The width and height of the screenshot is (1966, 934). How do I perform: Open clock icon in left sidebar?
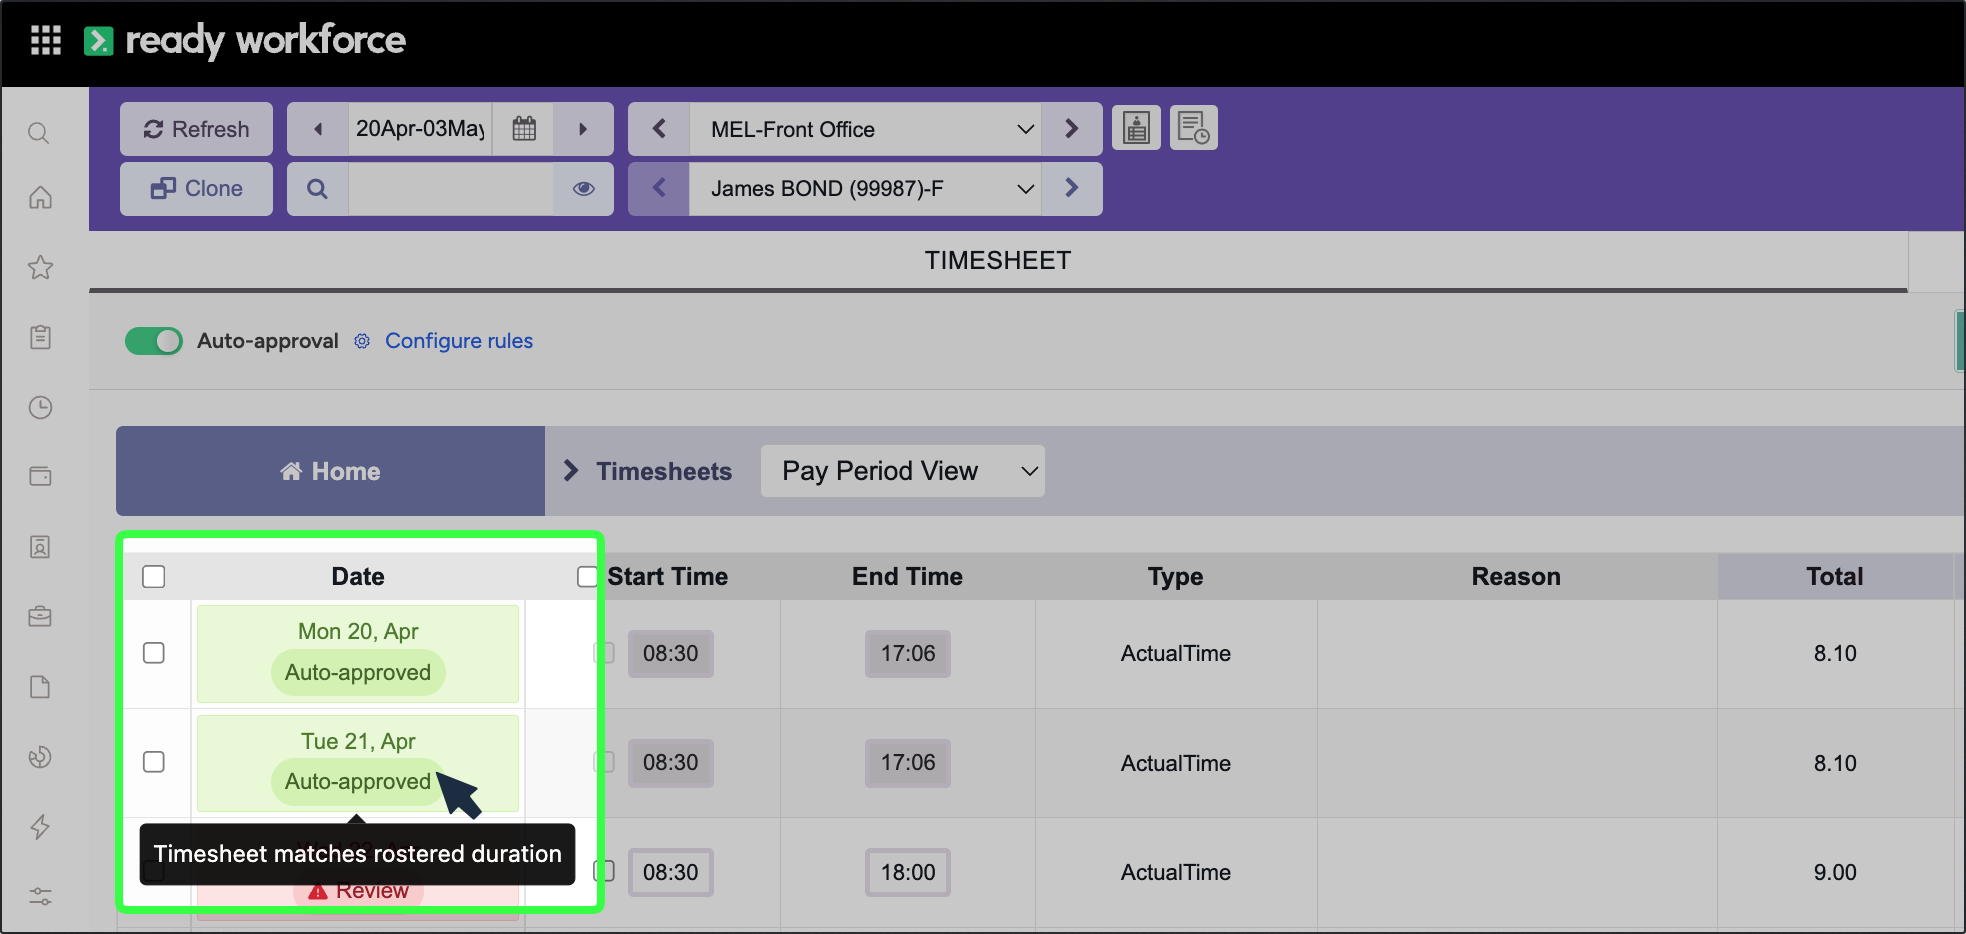(x=40, y=407)
